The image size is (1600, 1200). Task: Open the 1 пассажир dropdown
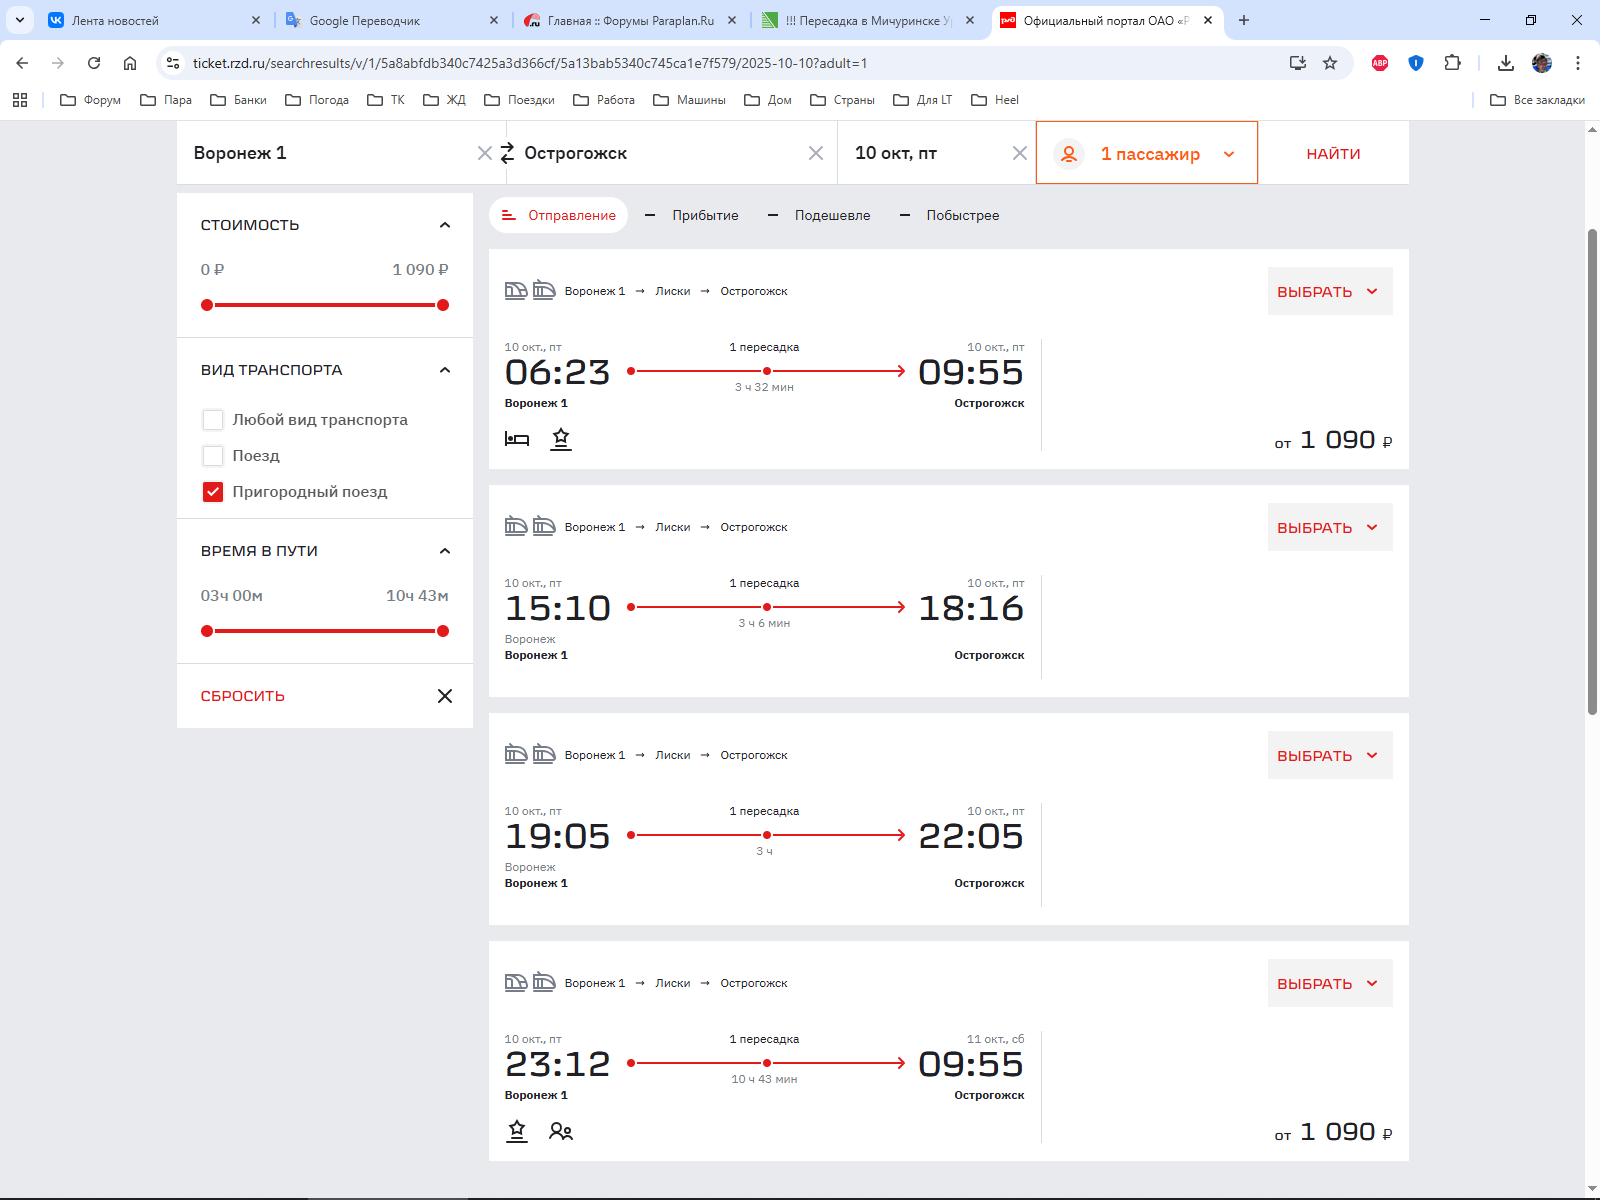click(1146, 154)
